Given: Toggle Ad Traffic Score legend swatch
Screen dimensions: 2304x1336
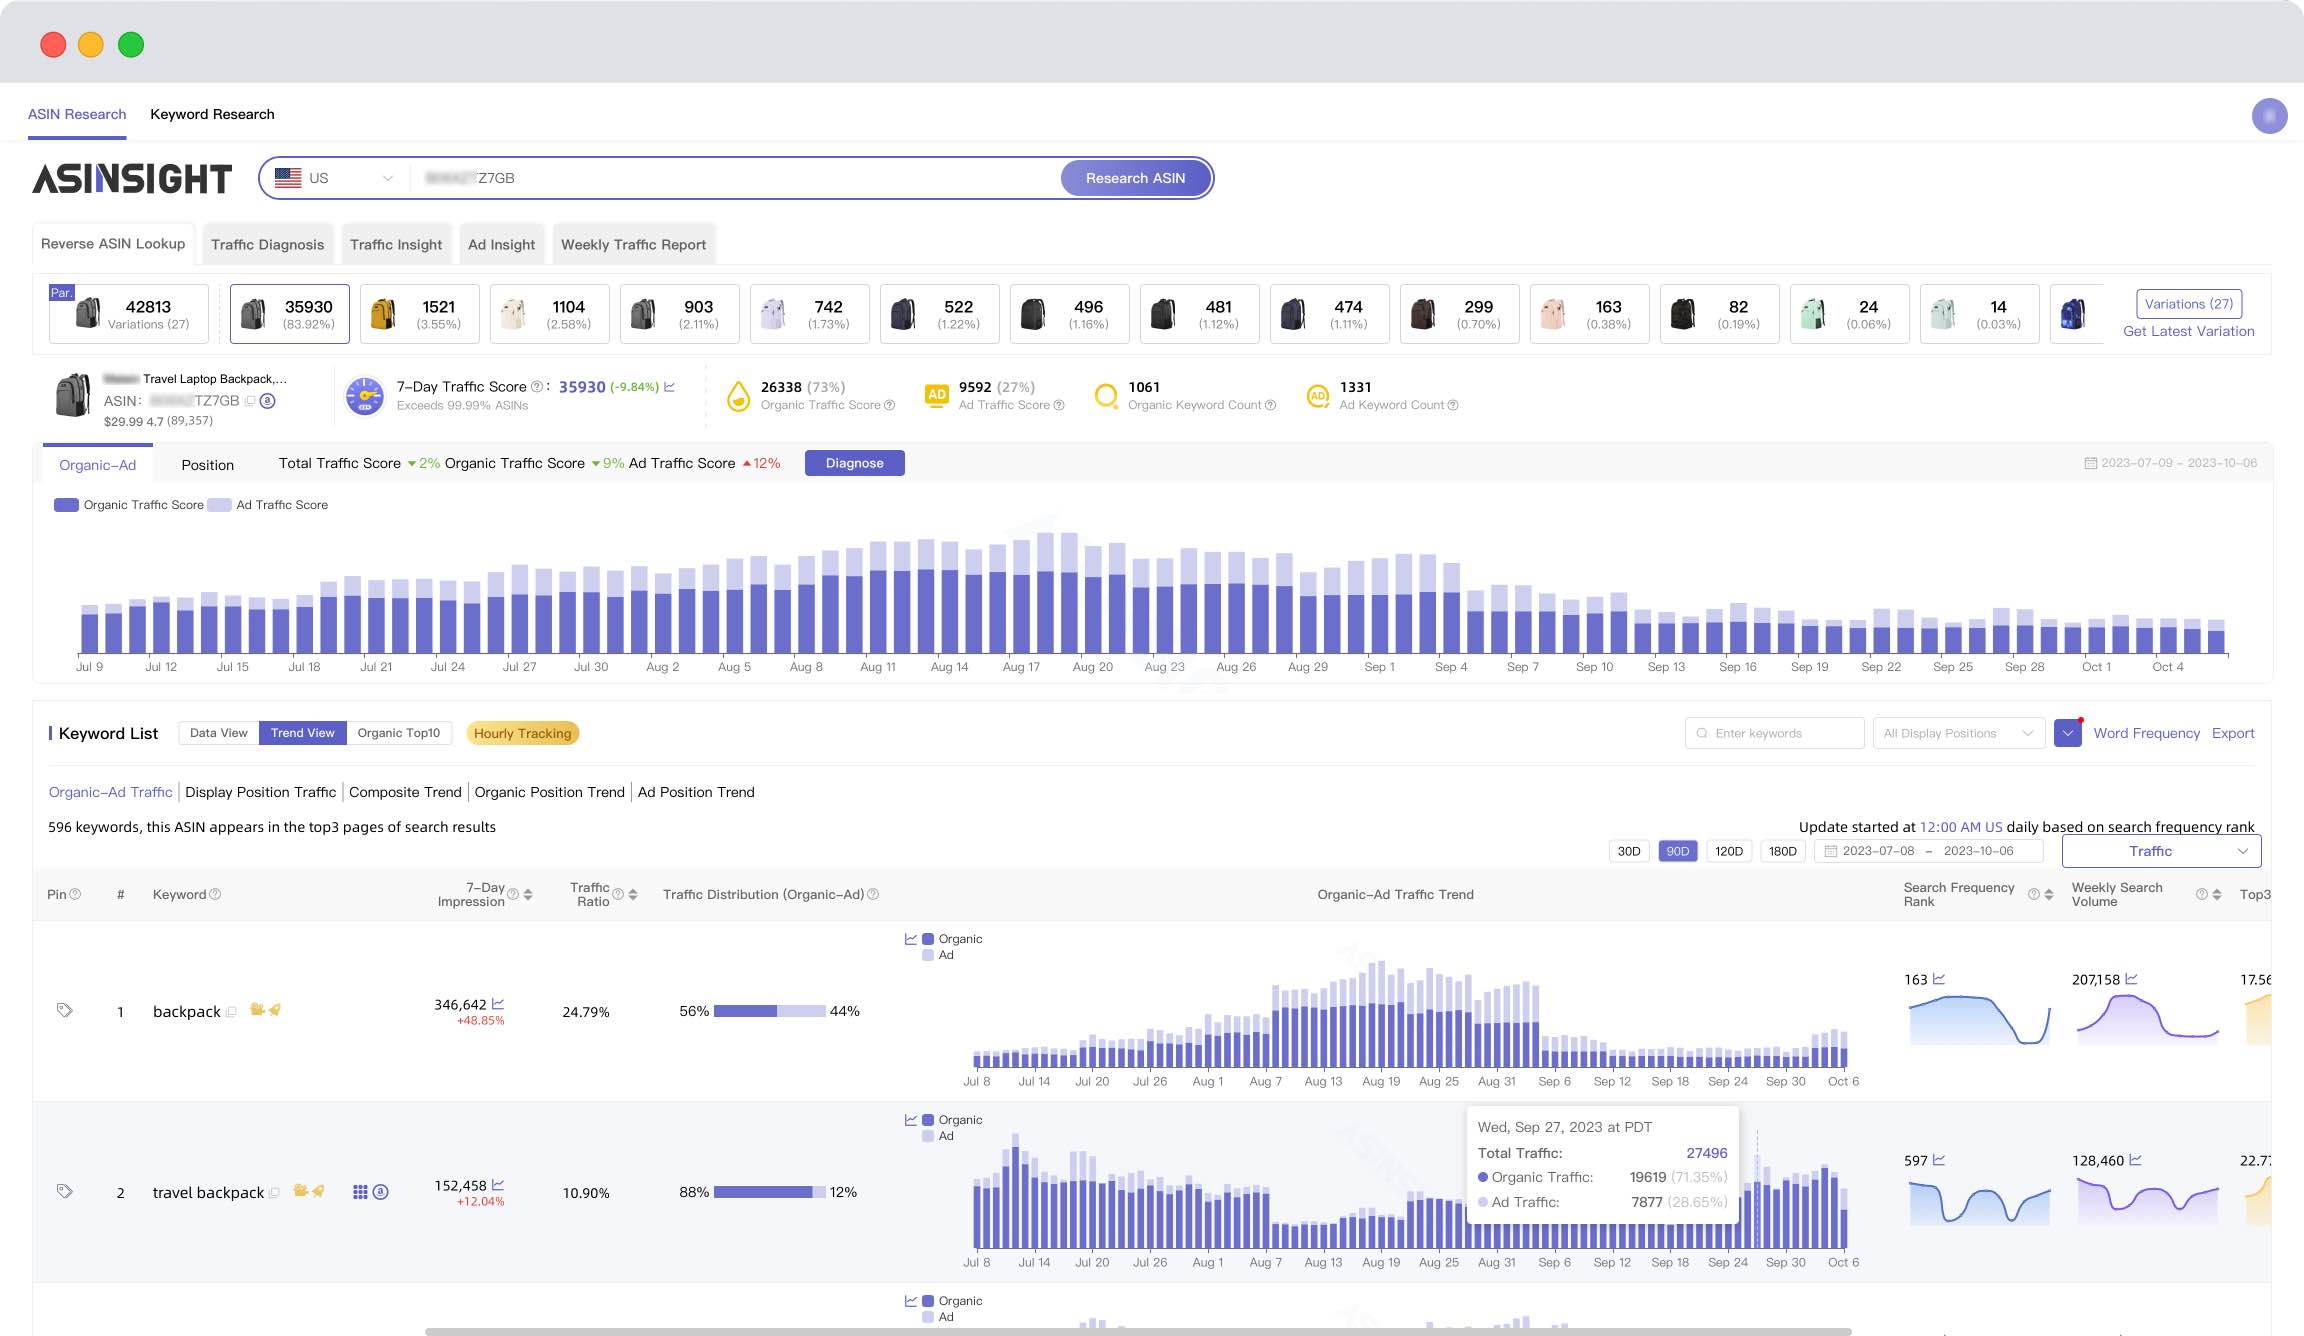Looking at the screenshot, I should [x=219, y=505].
